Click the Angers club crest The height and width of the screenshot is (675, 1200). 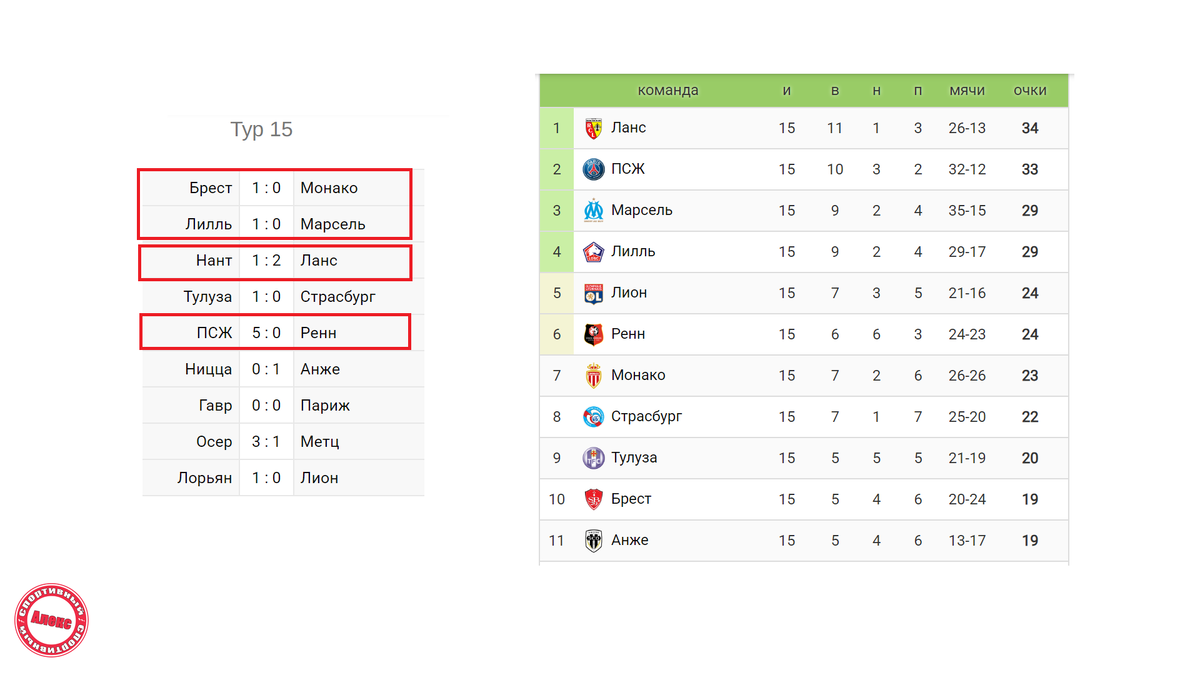pos(594,541)
